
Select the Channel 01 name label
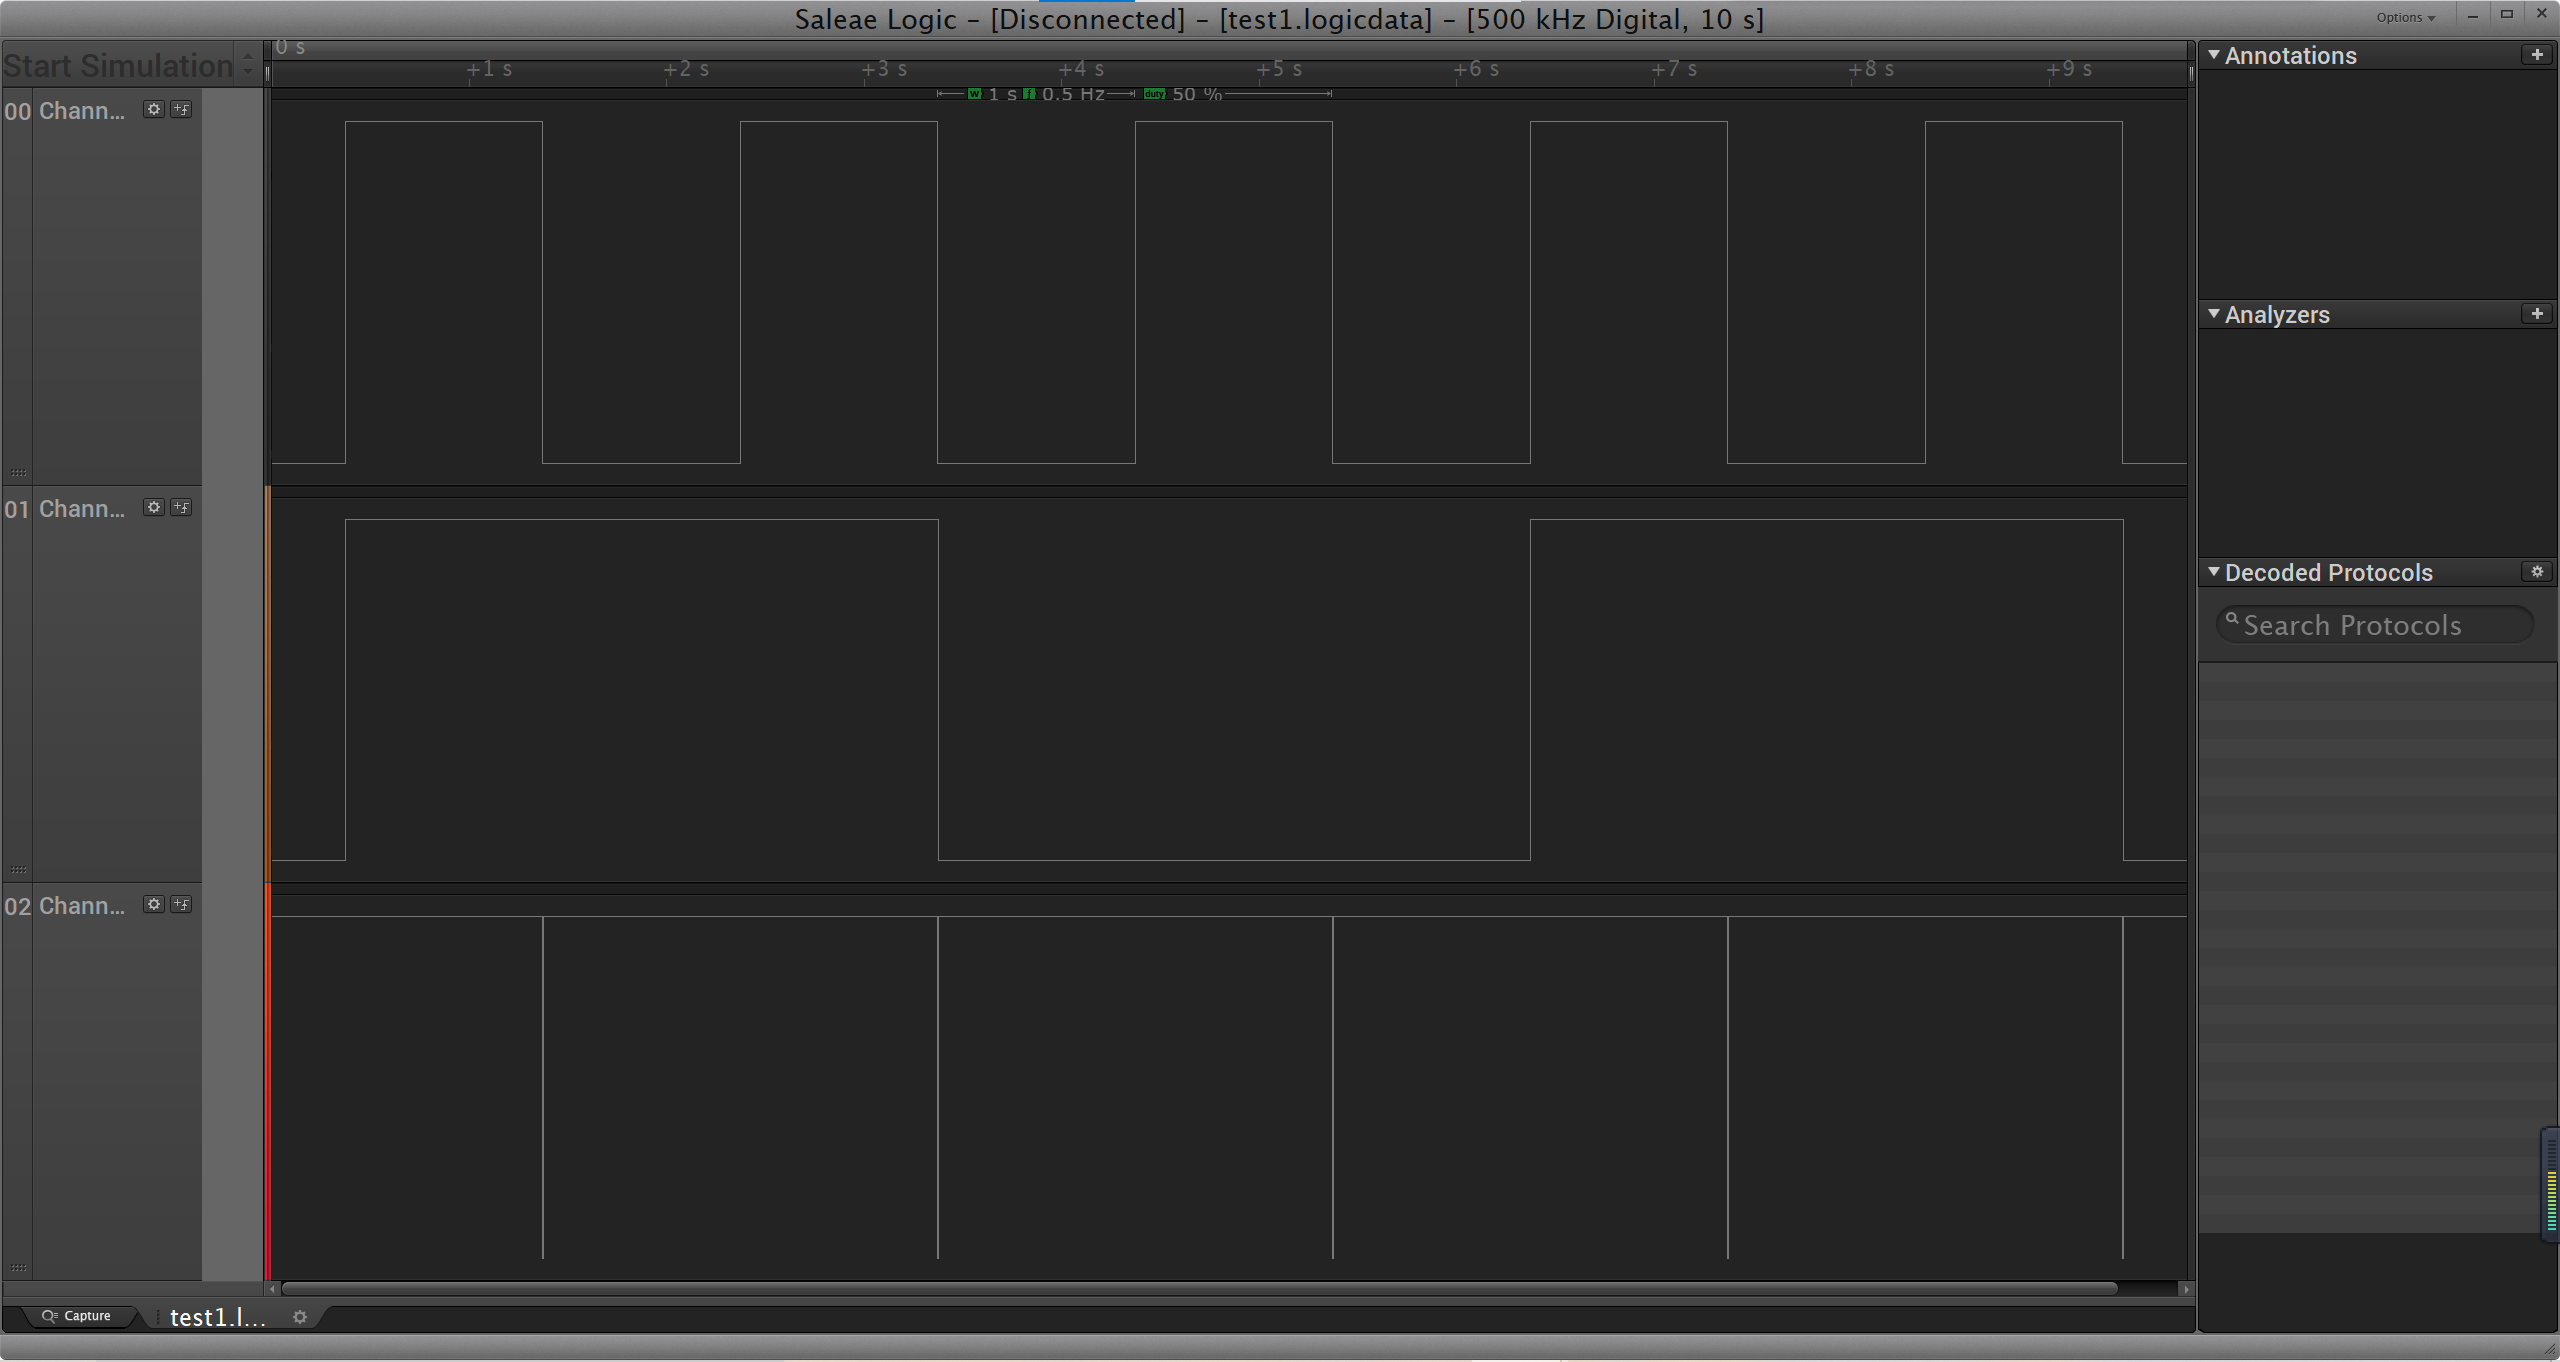(82, 509)
